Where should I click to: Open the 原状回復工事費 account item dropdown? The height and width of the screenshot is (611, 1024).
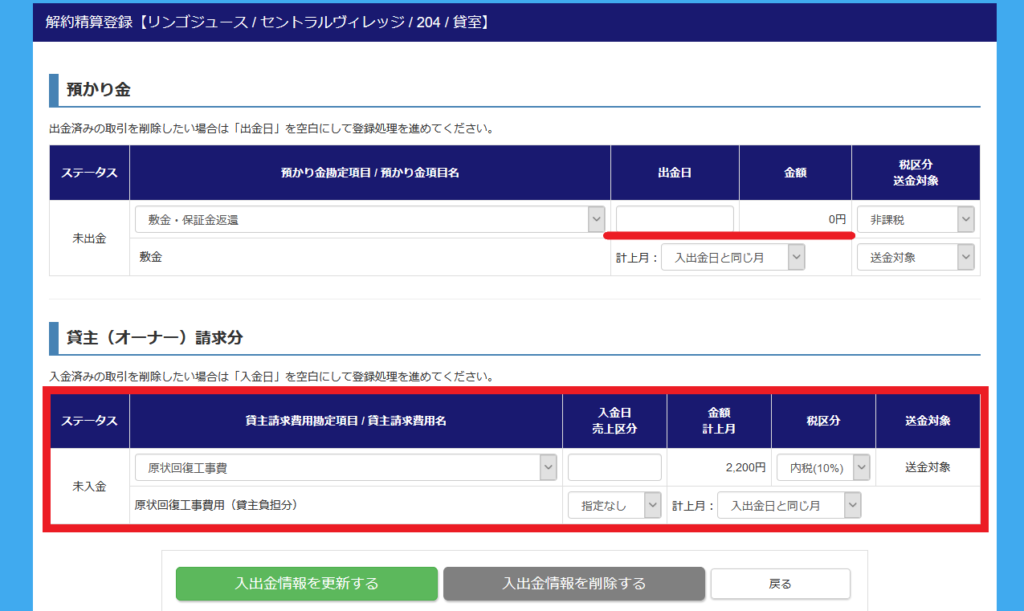pos(345,467)
